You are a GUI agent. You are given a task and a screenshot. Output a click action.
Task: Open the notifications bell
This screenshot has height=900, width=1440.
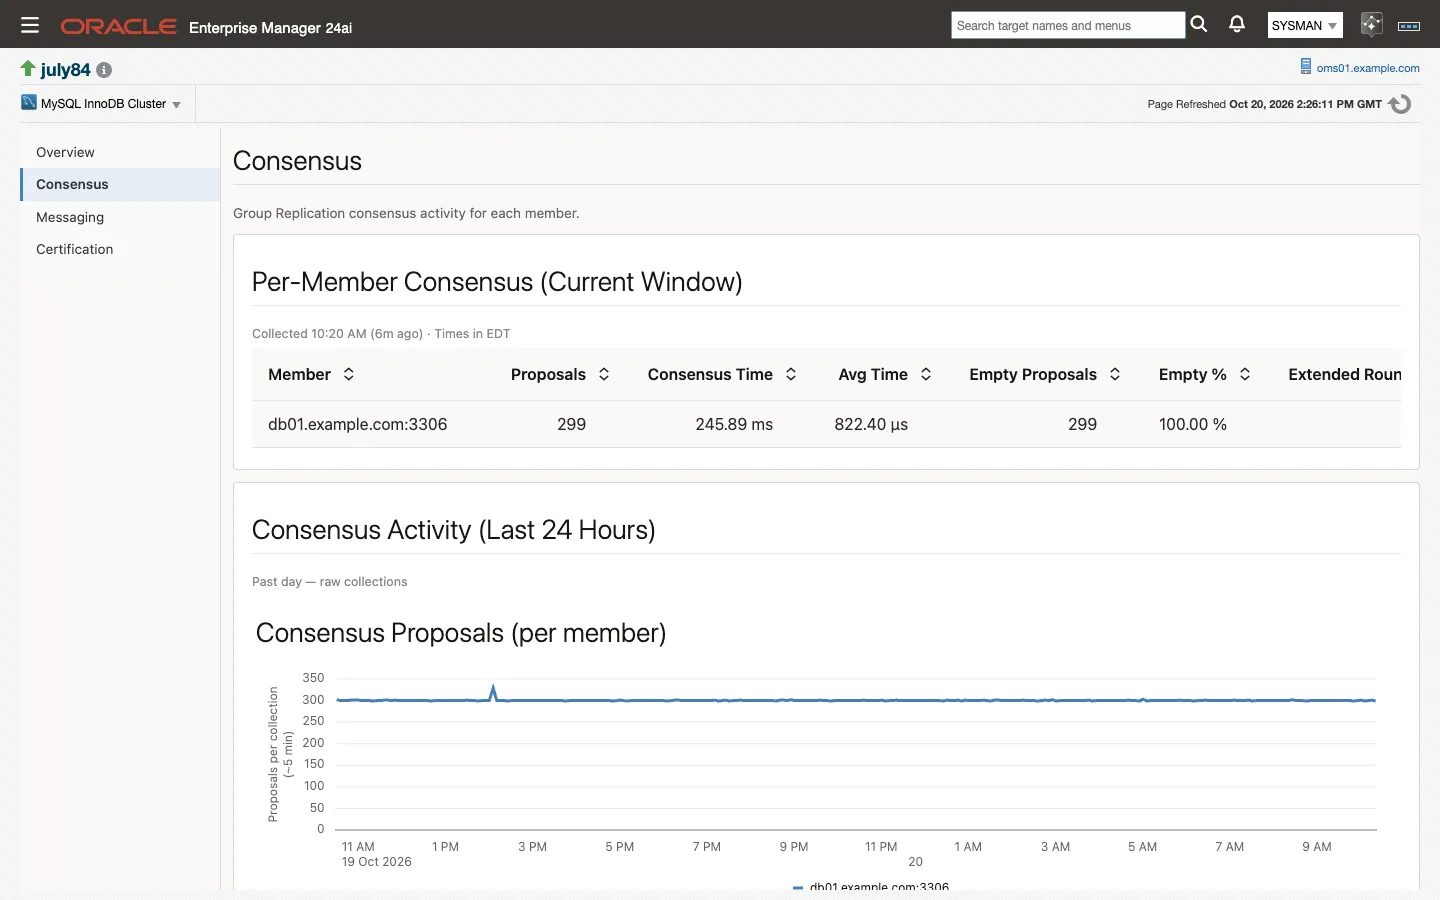tap(1237, 25)
